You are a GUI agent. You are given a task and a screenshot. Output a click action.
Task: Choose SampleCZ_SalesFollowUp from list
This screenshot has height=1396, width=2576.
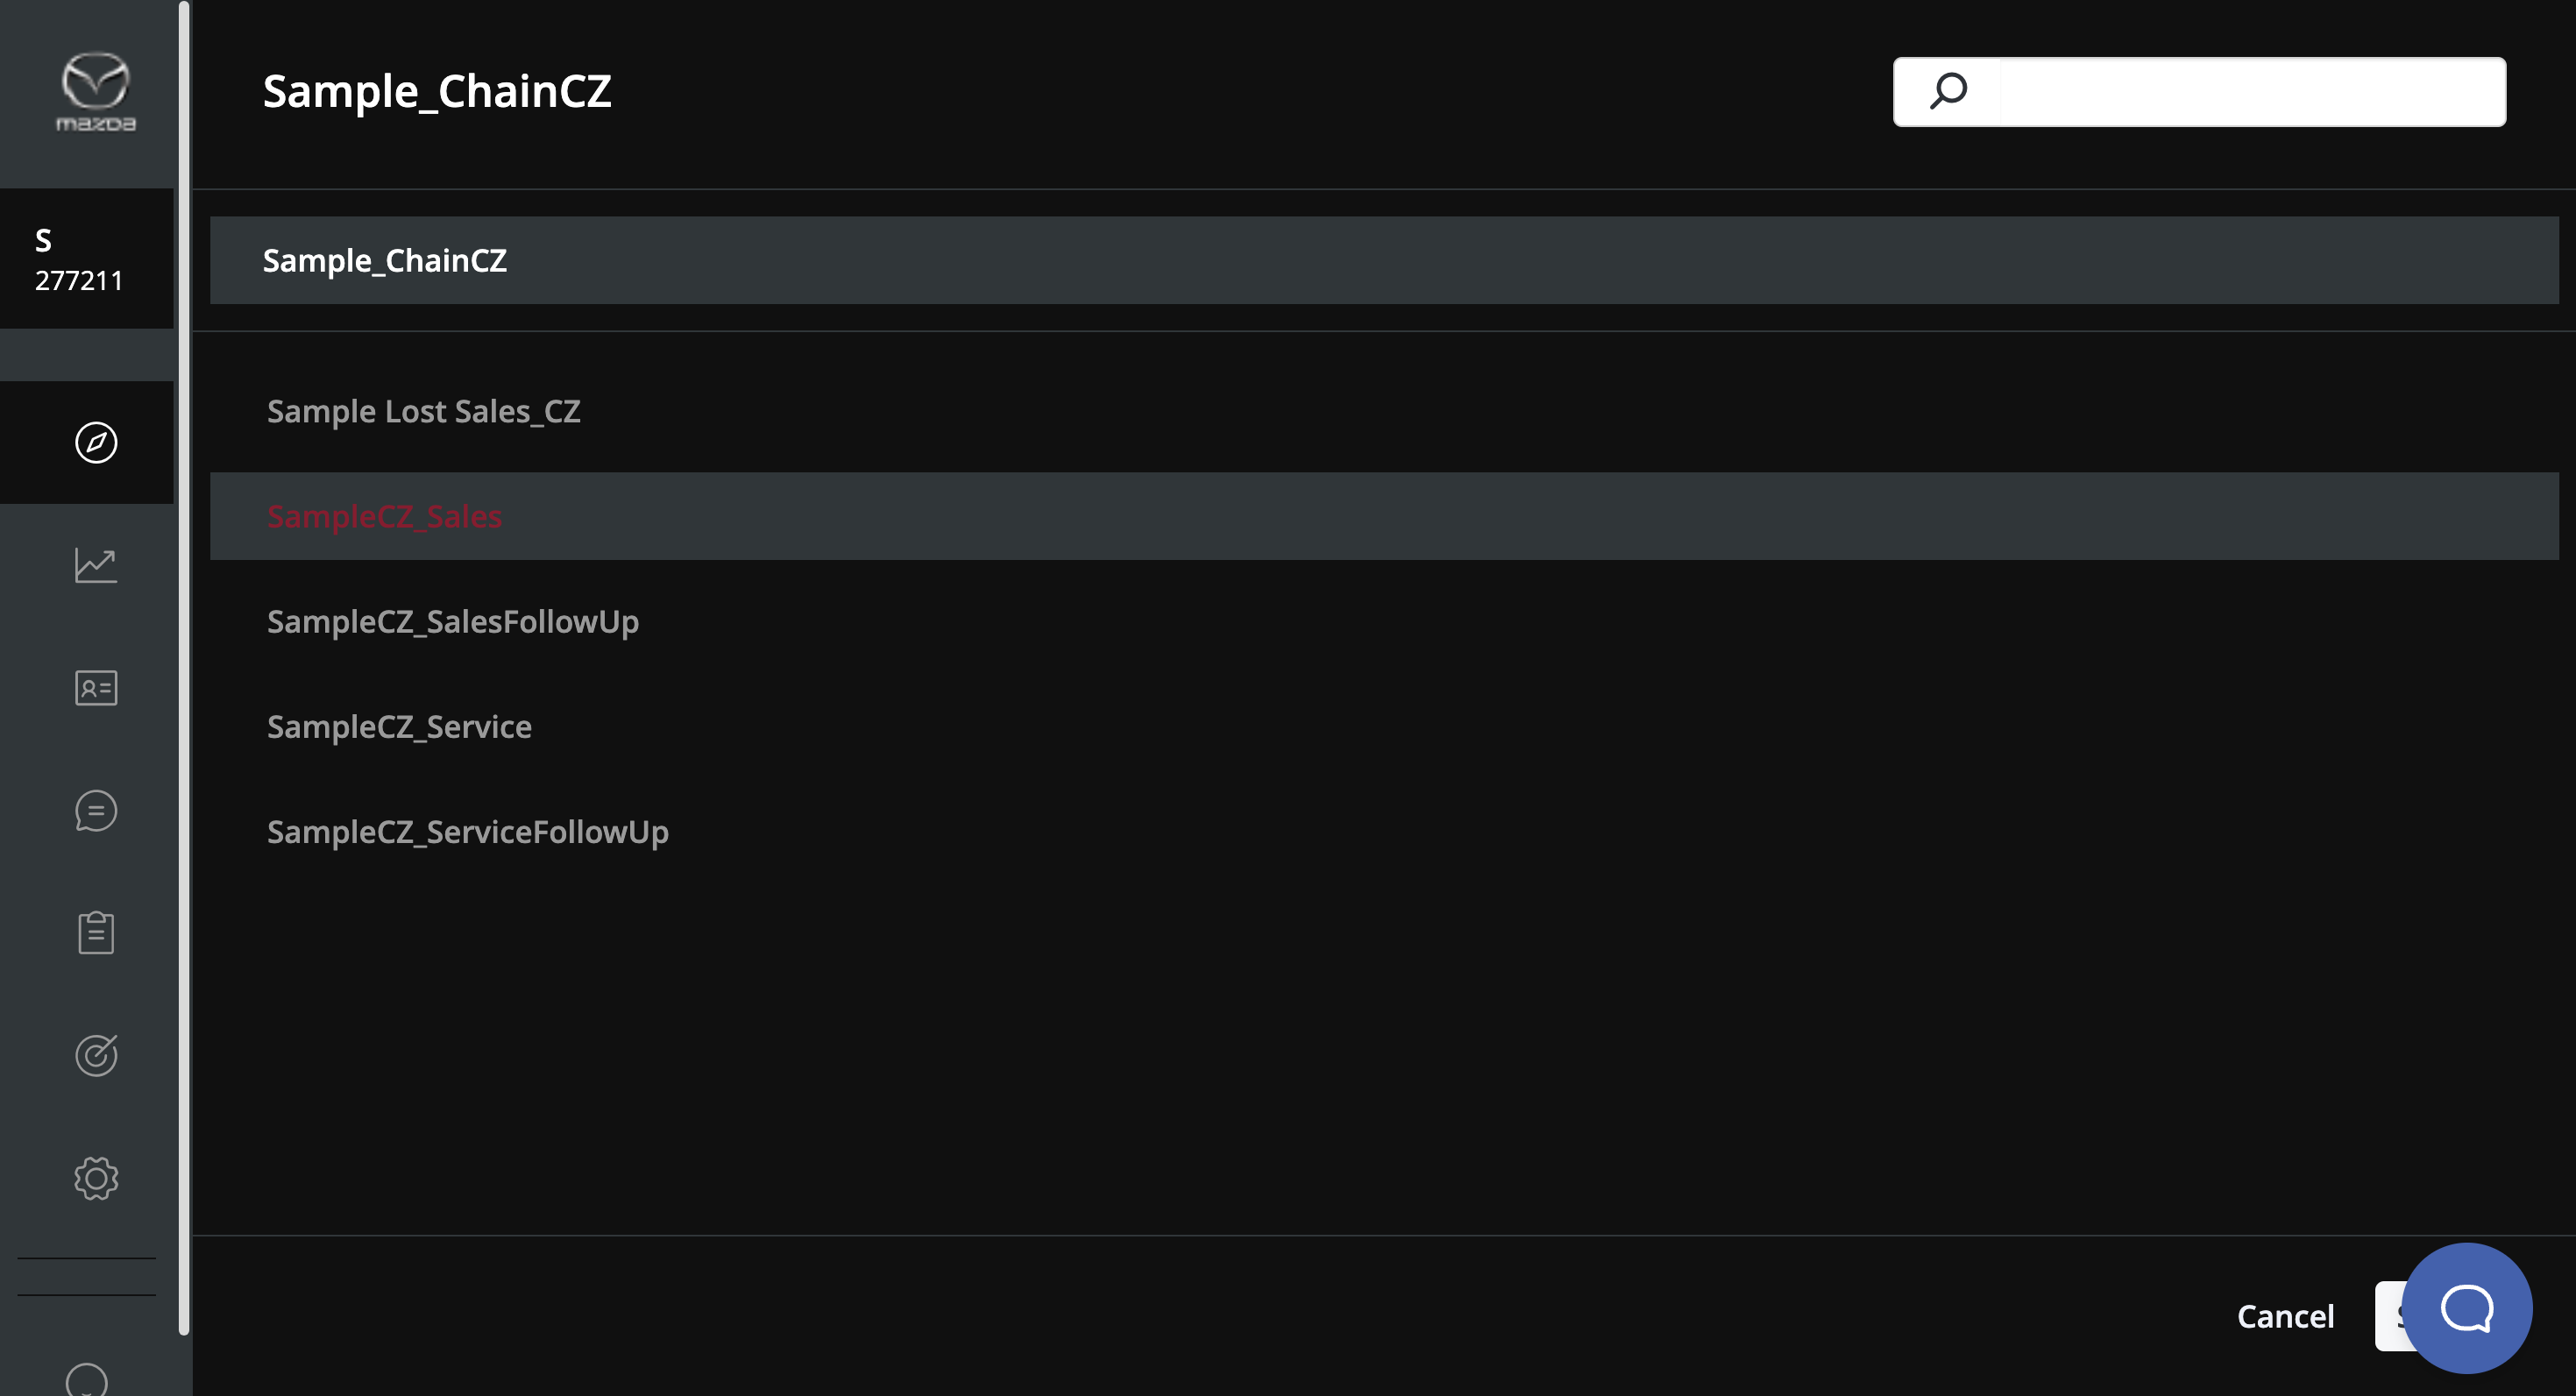click(452, 622)
